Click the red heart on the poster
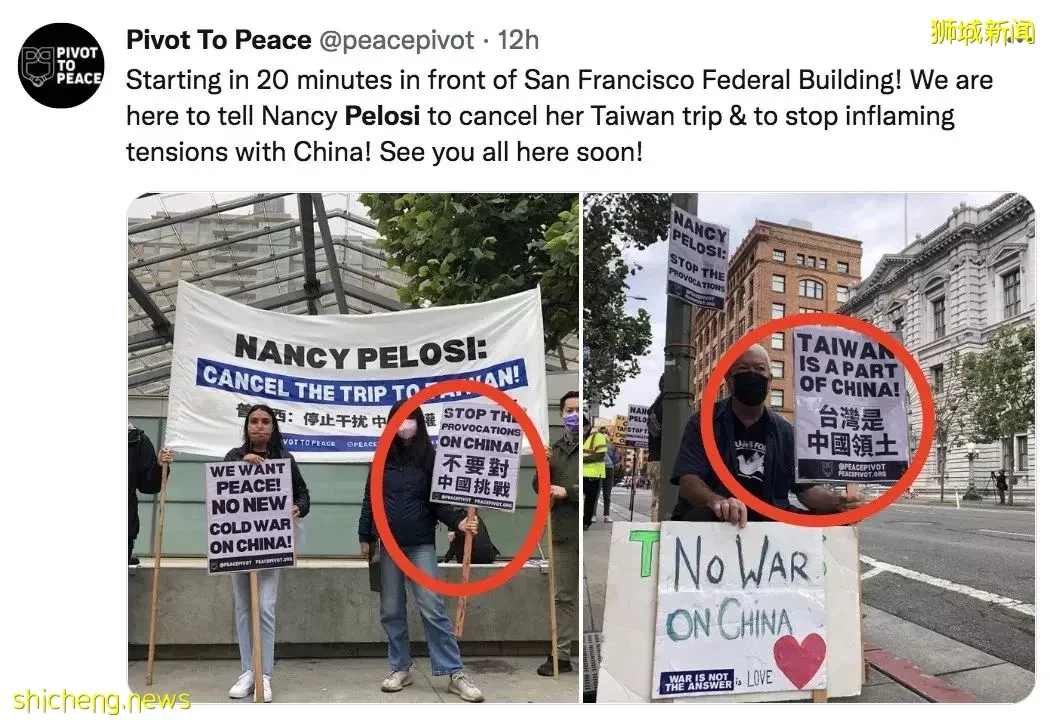 800,660
